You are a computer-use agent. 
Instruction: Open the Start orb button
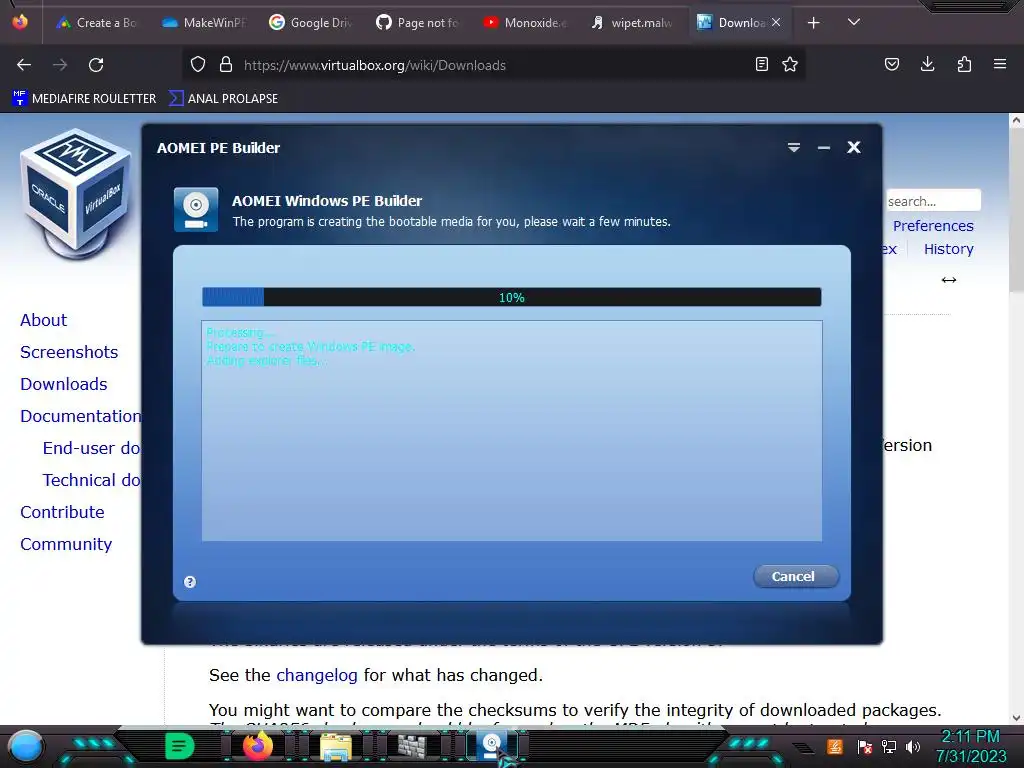(25, 746)
